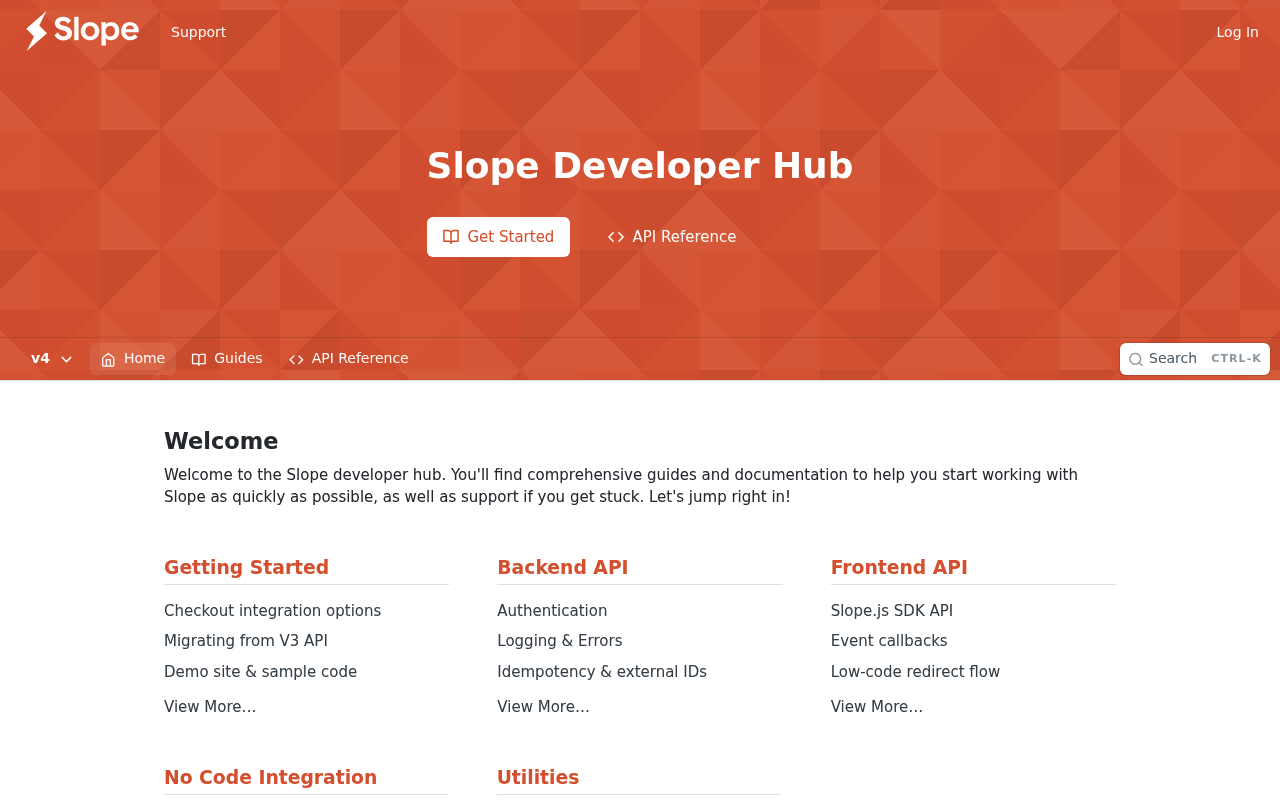Image resolution: width=1280 pixels, height=800 pixels.
Task: Open Logging & Errors page
Action: point(560,641)
